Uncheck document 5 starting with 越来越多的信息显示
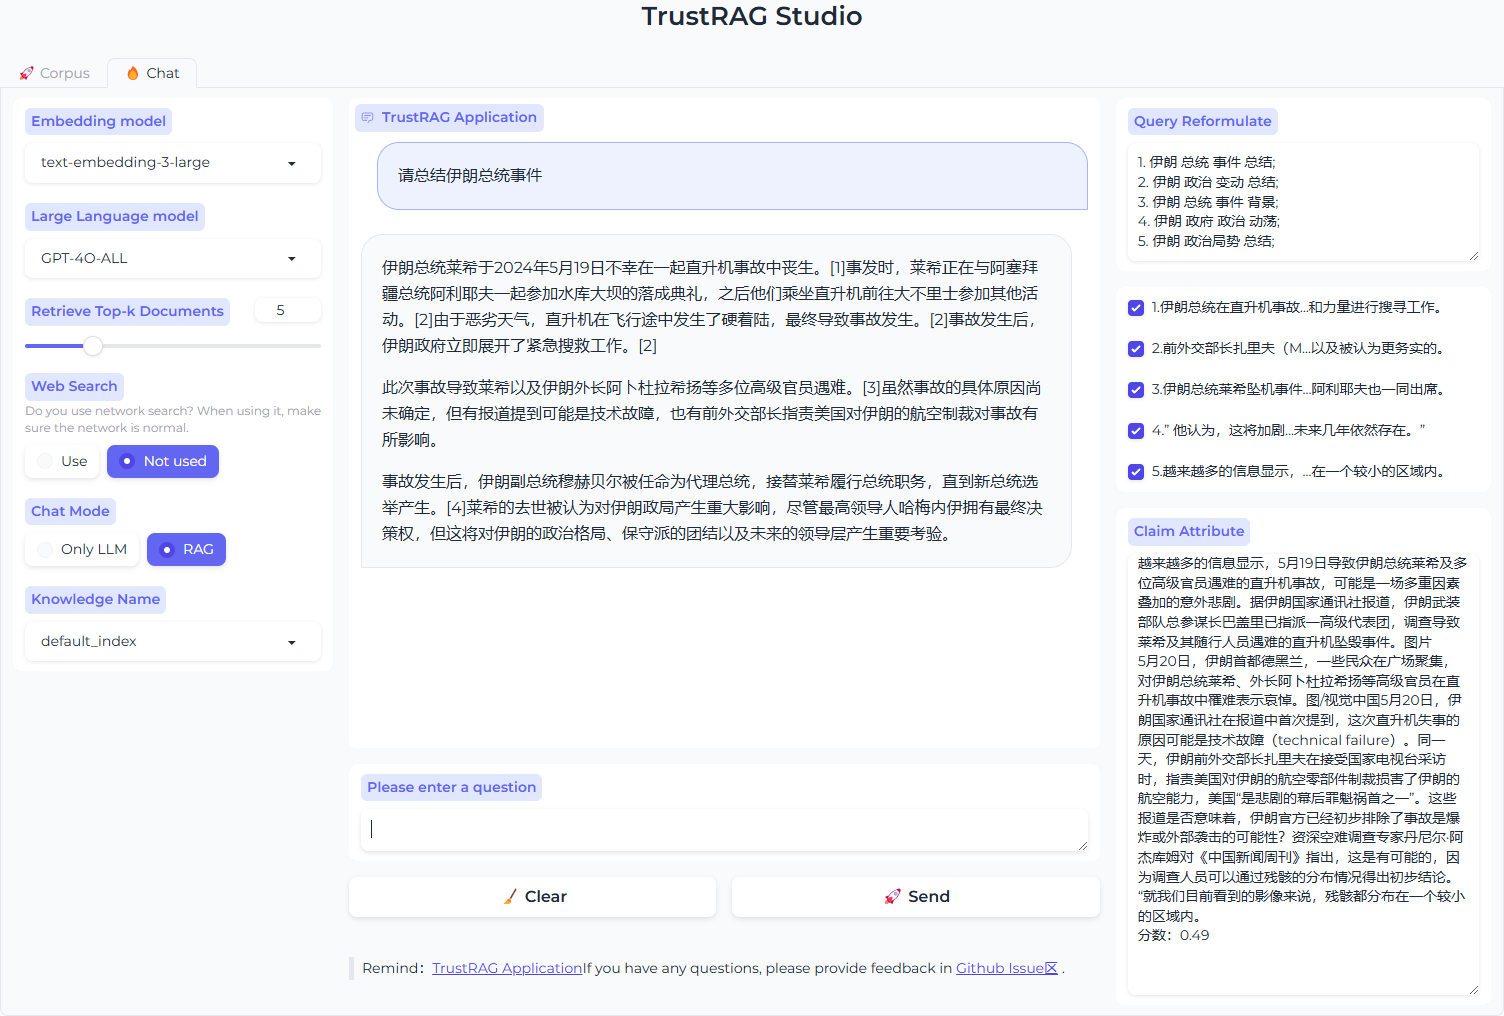This screenshot has width=1504, height=1016. 1136,472
